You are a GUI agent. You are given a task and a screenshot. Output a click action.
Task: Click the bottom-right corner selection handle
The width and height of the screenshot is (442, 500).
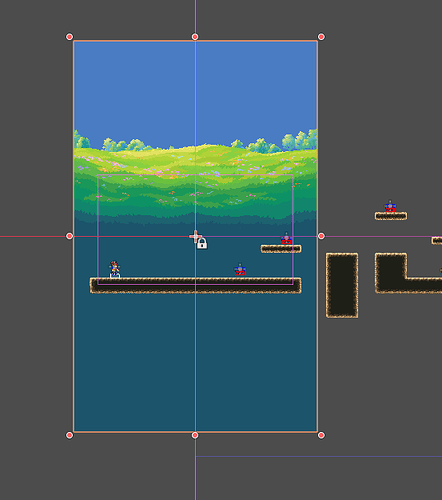(321, 435)
